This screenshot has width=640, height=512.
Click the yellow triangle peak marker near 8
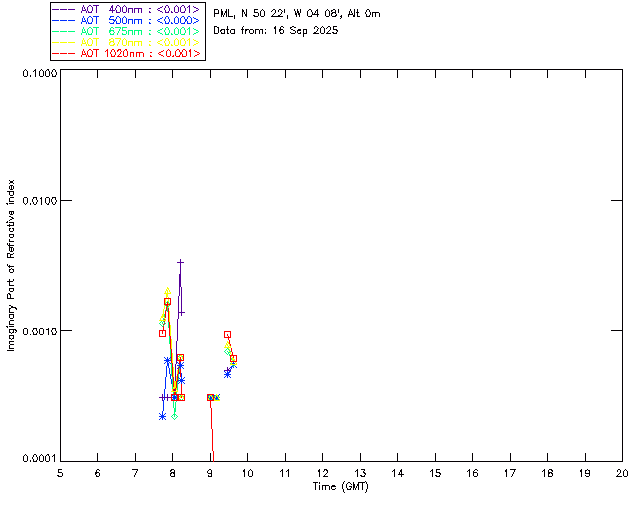pyautogui.click(x=167, y=292)
